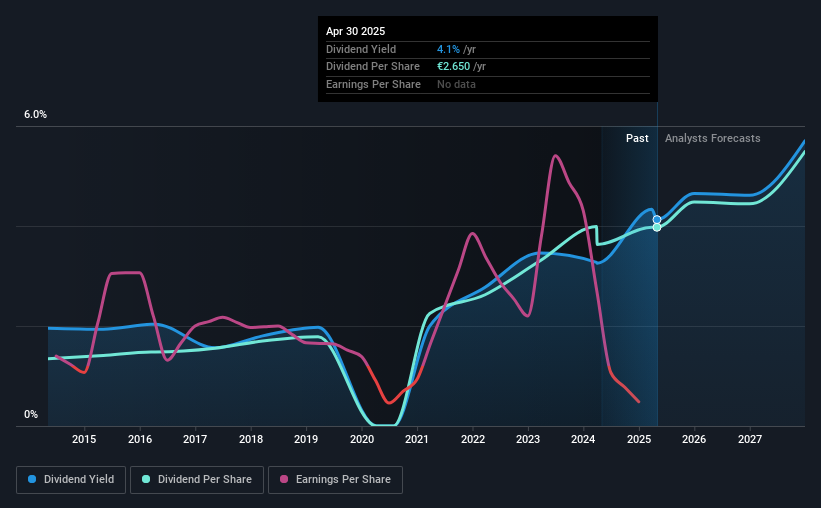
Task: Click the Dividend Yield row label in tooltip
Action: (x=361, y=49)
